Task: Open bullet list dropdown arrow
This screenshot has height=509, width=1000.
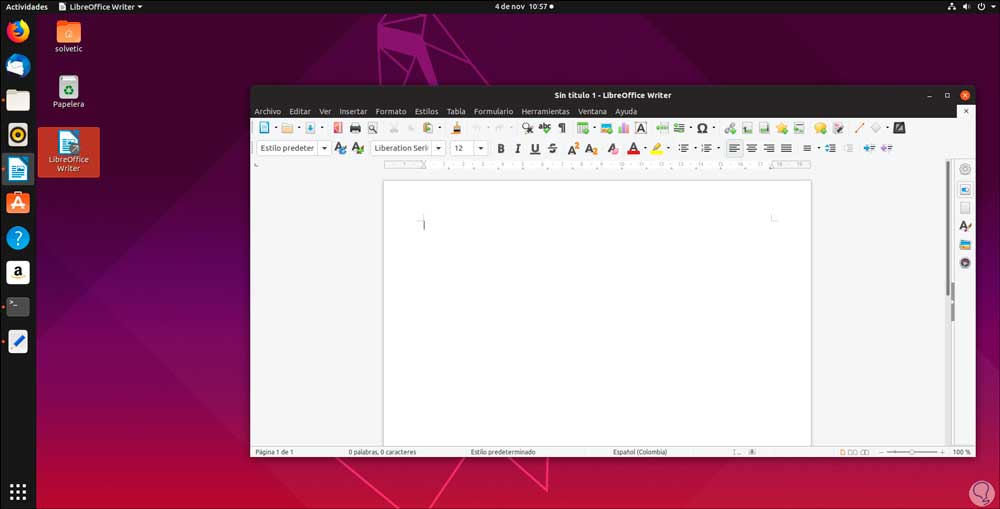Action: click(x=695, y=149)
